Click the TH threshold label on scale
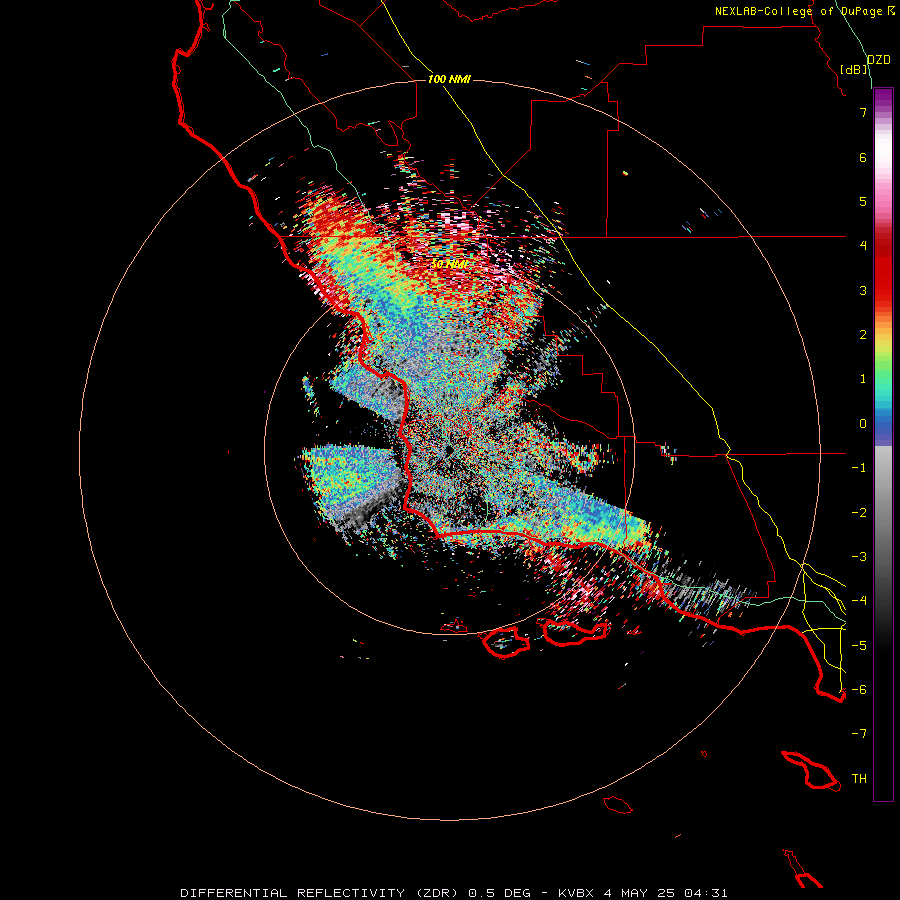900x900 pixels. click(x=859, y=779)
